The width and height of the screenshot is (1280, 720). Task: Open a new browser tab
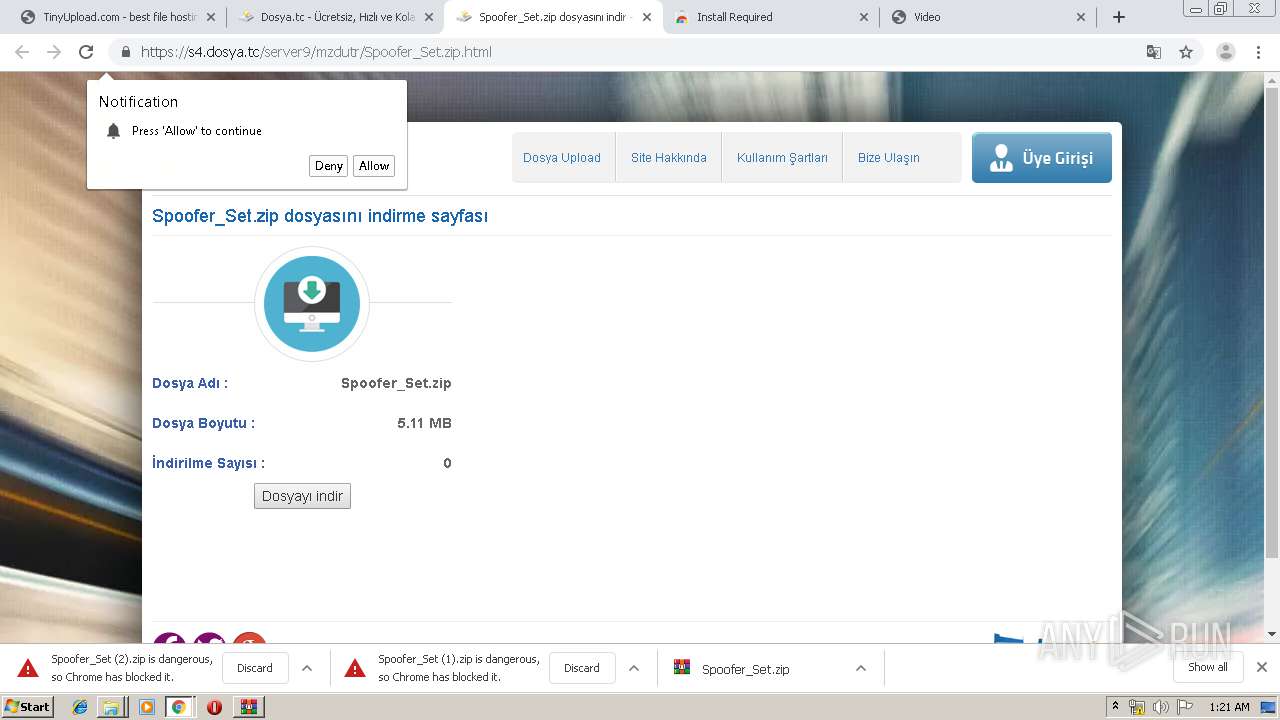pyautogui.click(x=1119, y=17)
